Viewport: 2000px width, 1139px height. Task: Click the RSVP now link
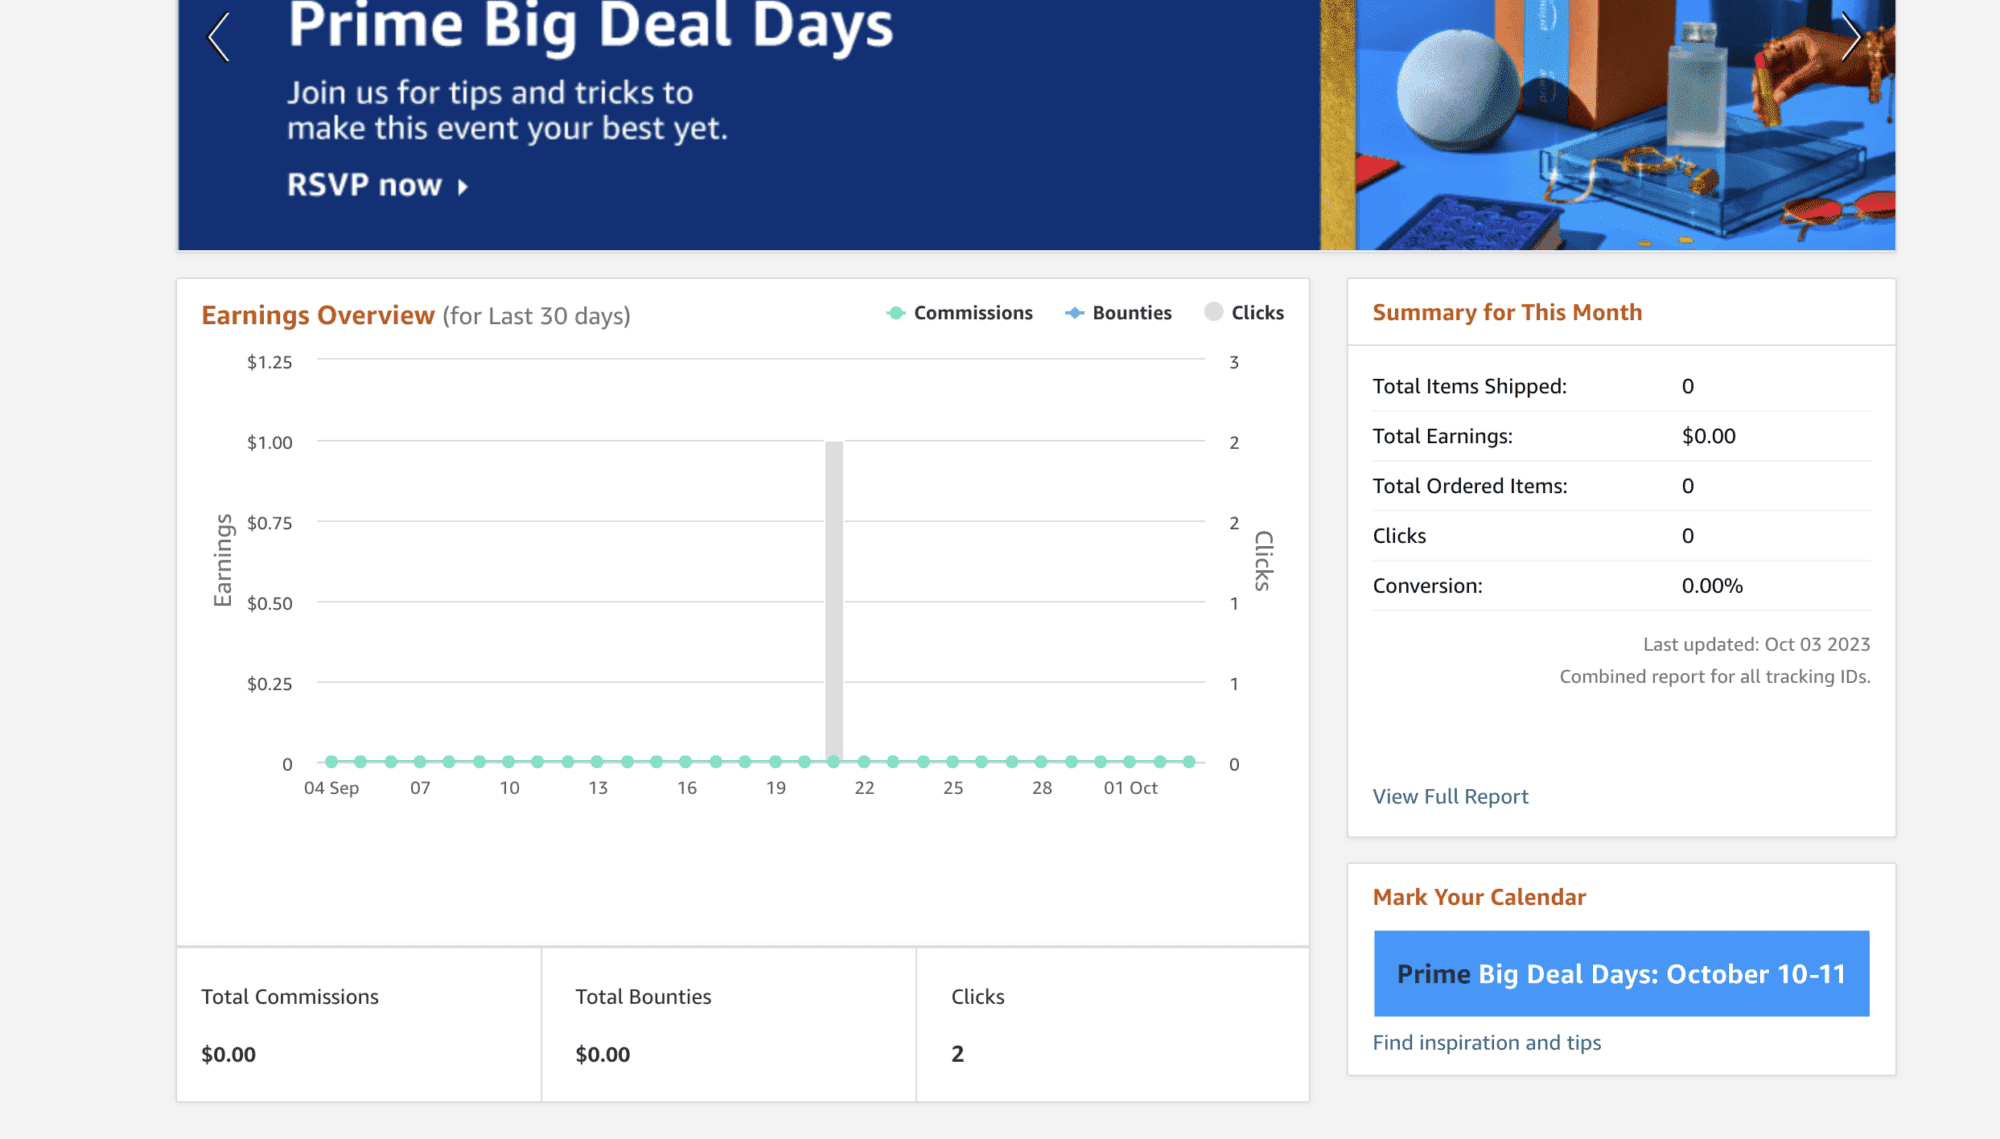click(365, 185)
